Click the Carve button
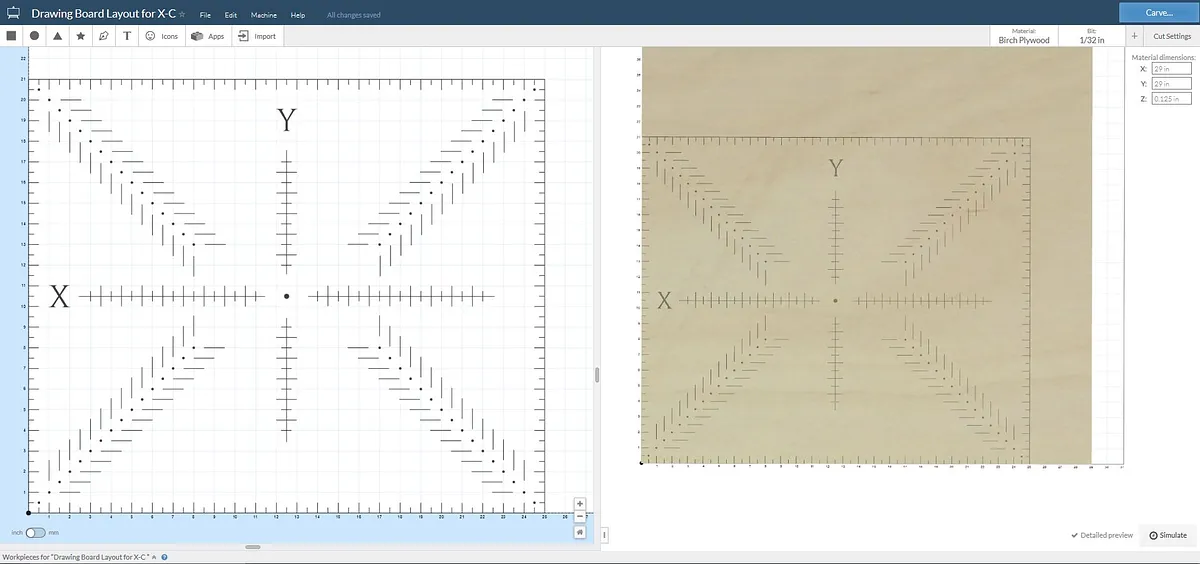Screen dimensions: 1200x564 coord(1159,13)
